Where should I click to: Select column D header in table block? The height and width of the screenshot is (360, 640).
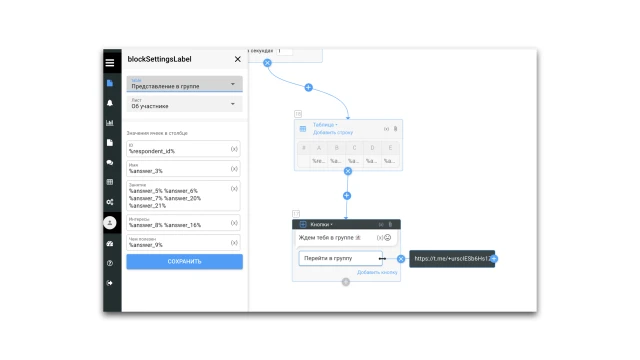click(x=372, y=148)
